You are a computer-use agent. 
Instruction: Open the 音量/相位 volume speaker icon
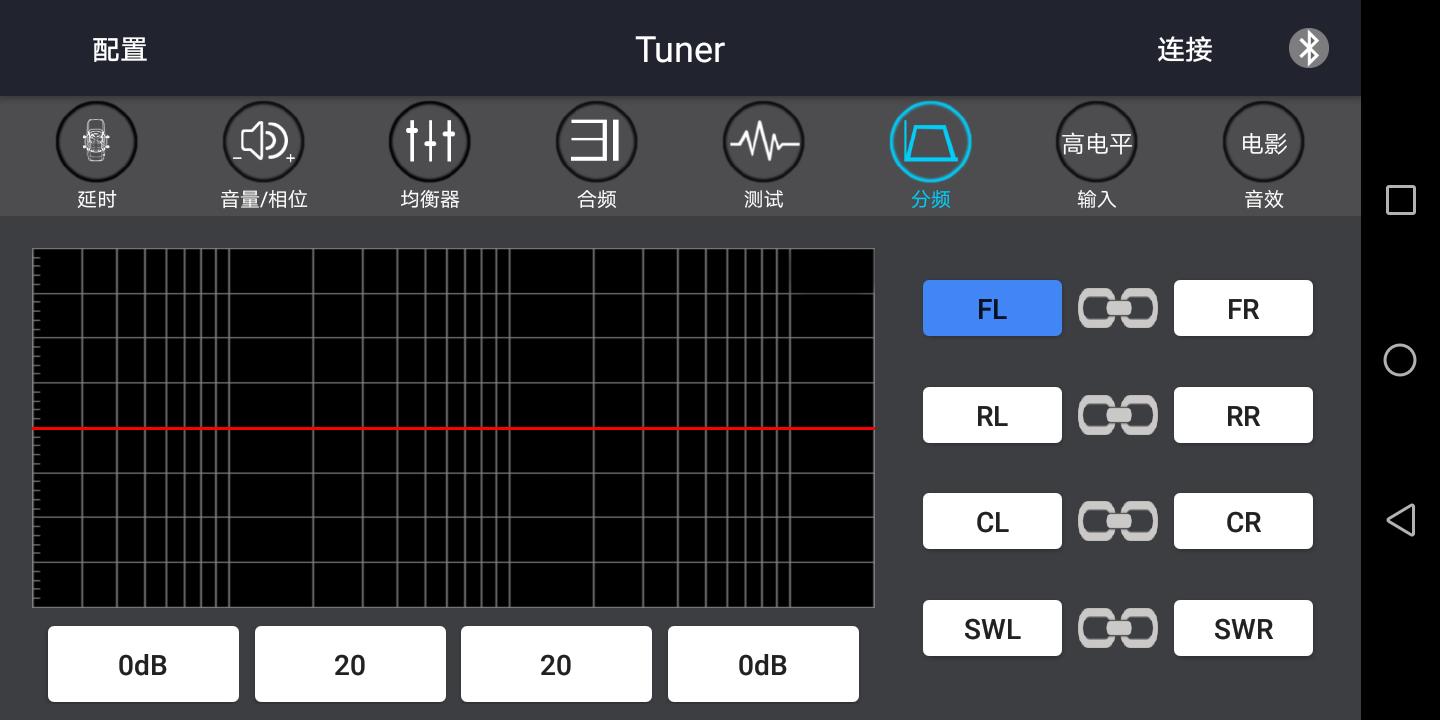pyautogui.click(x=263, y=142)
